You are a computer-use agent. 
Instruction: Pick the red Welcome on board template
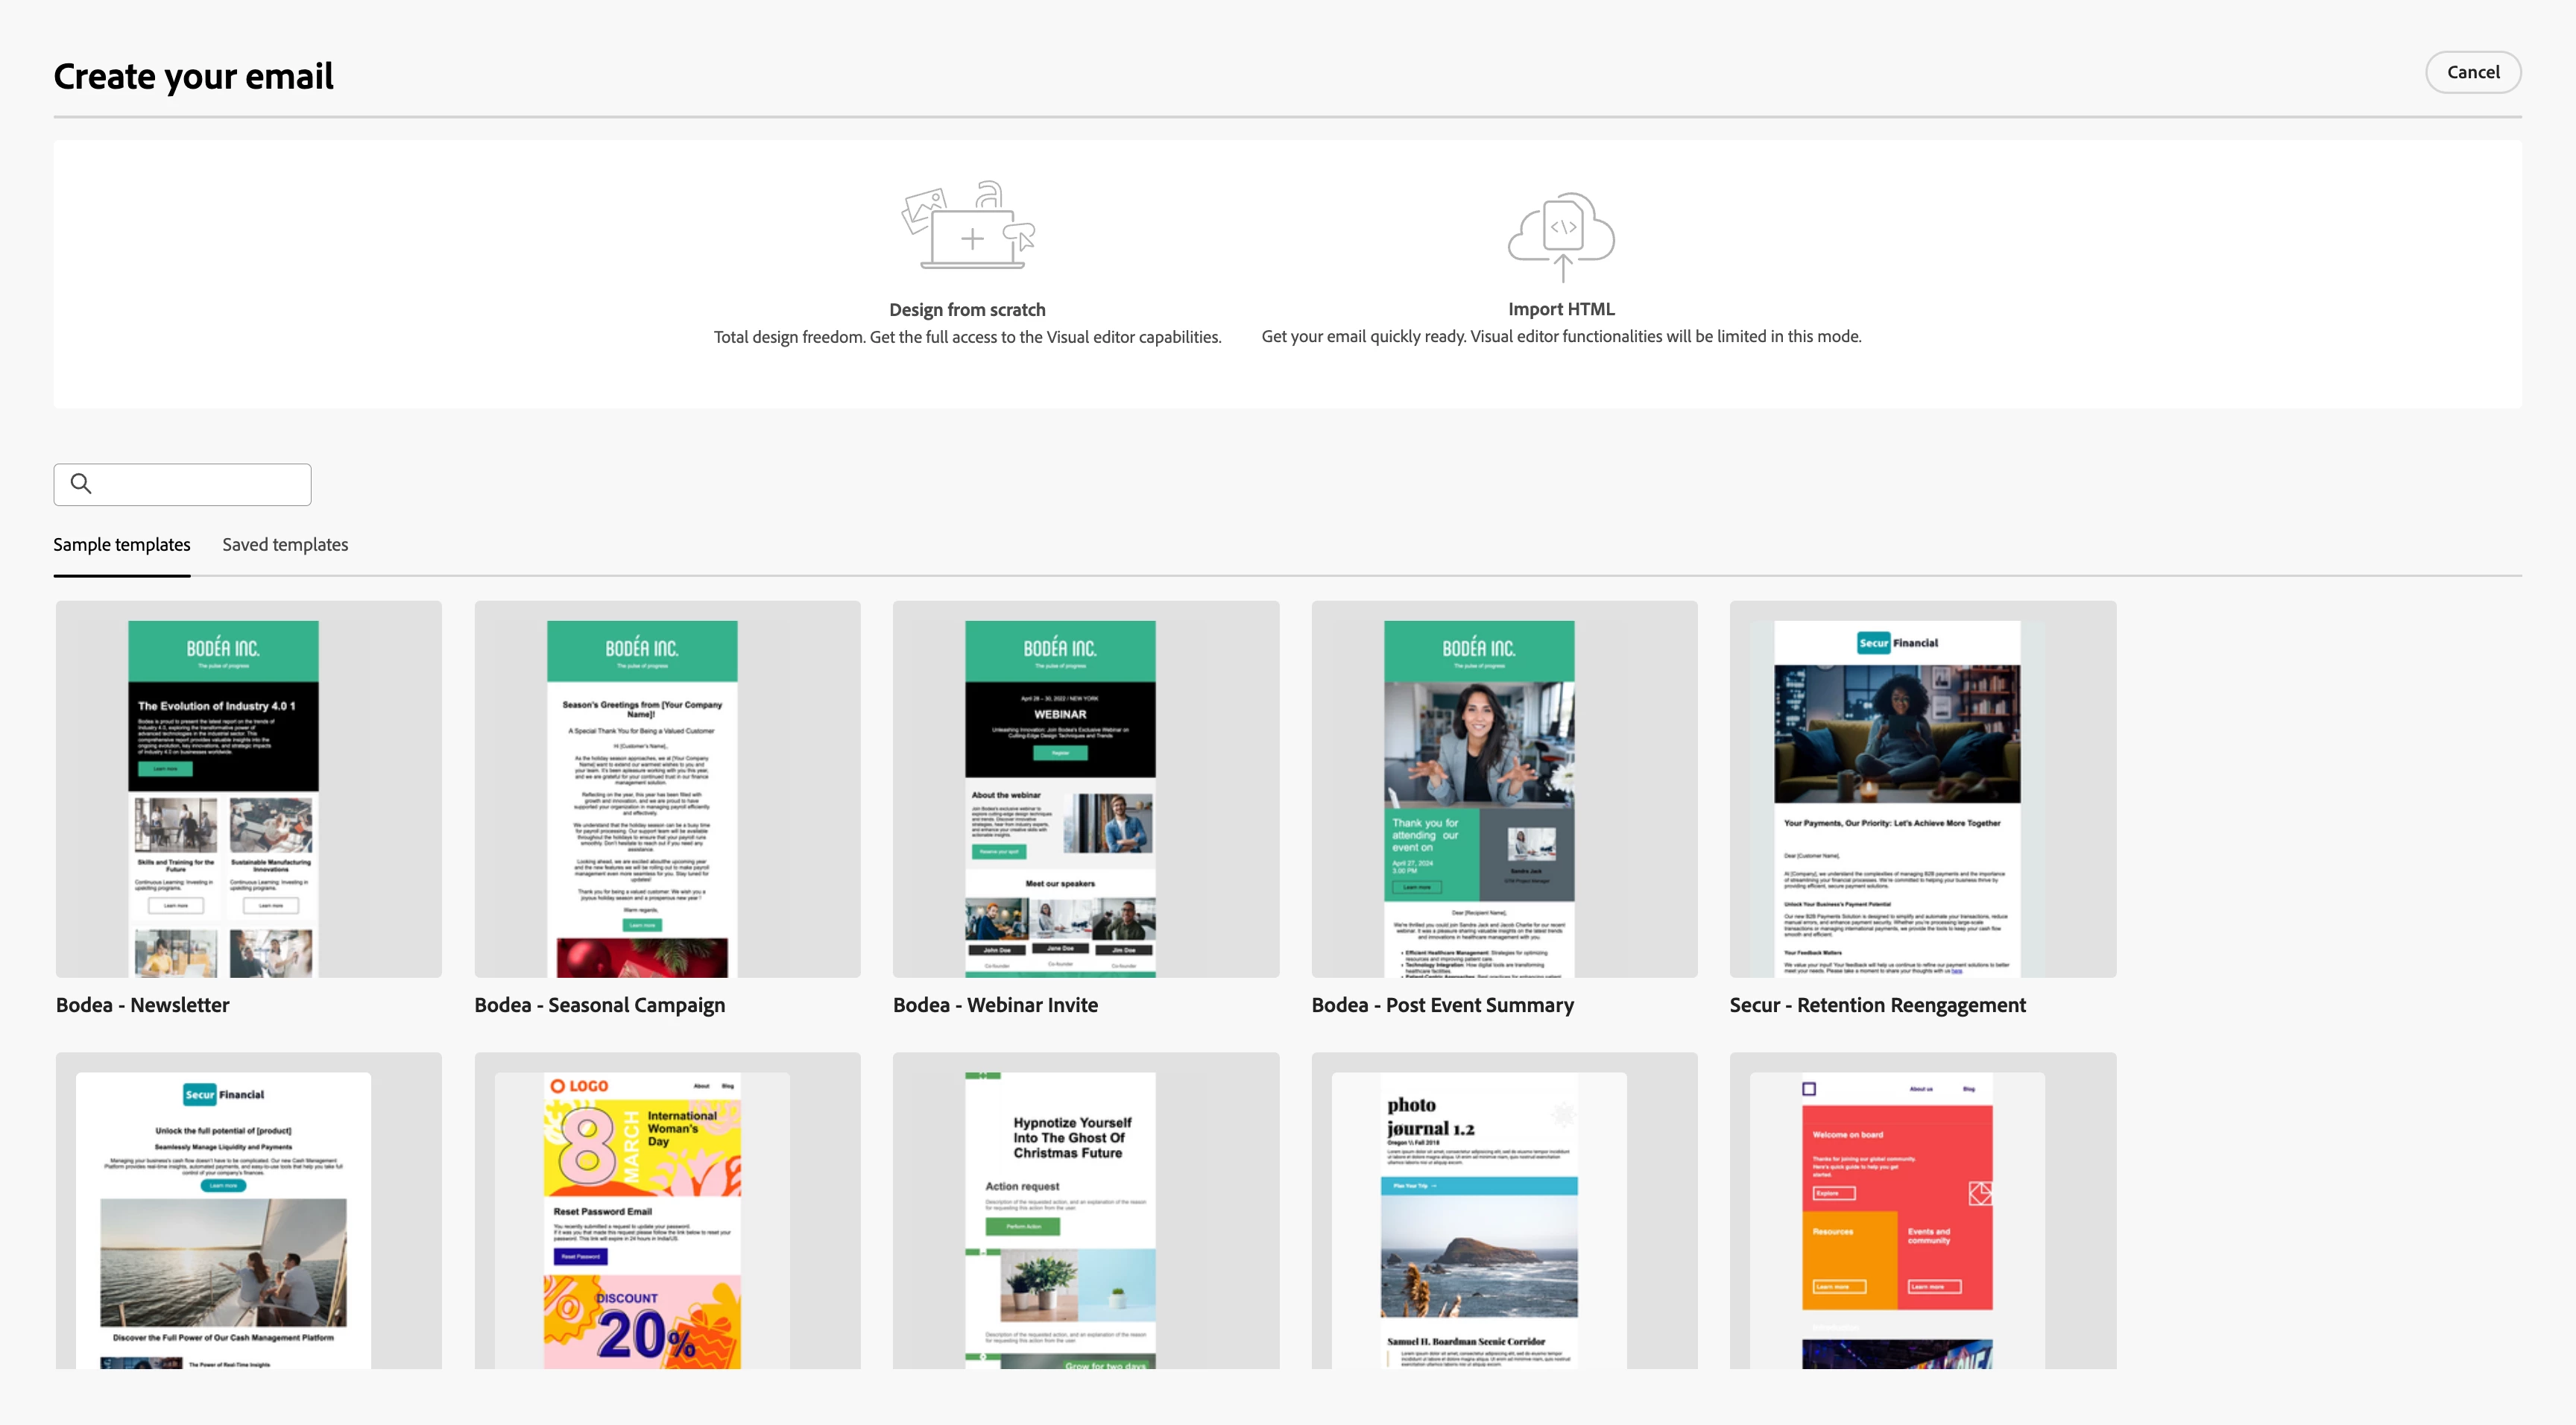click(1922, 1210)
